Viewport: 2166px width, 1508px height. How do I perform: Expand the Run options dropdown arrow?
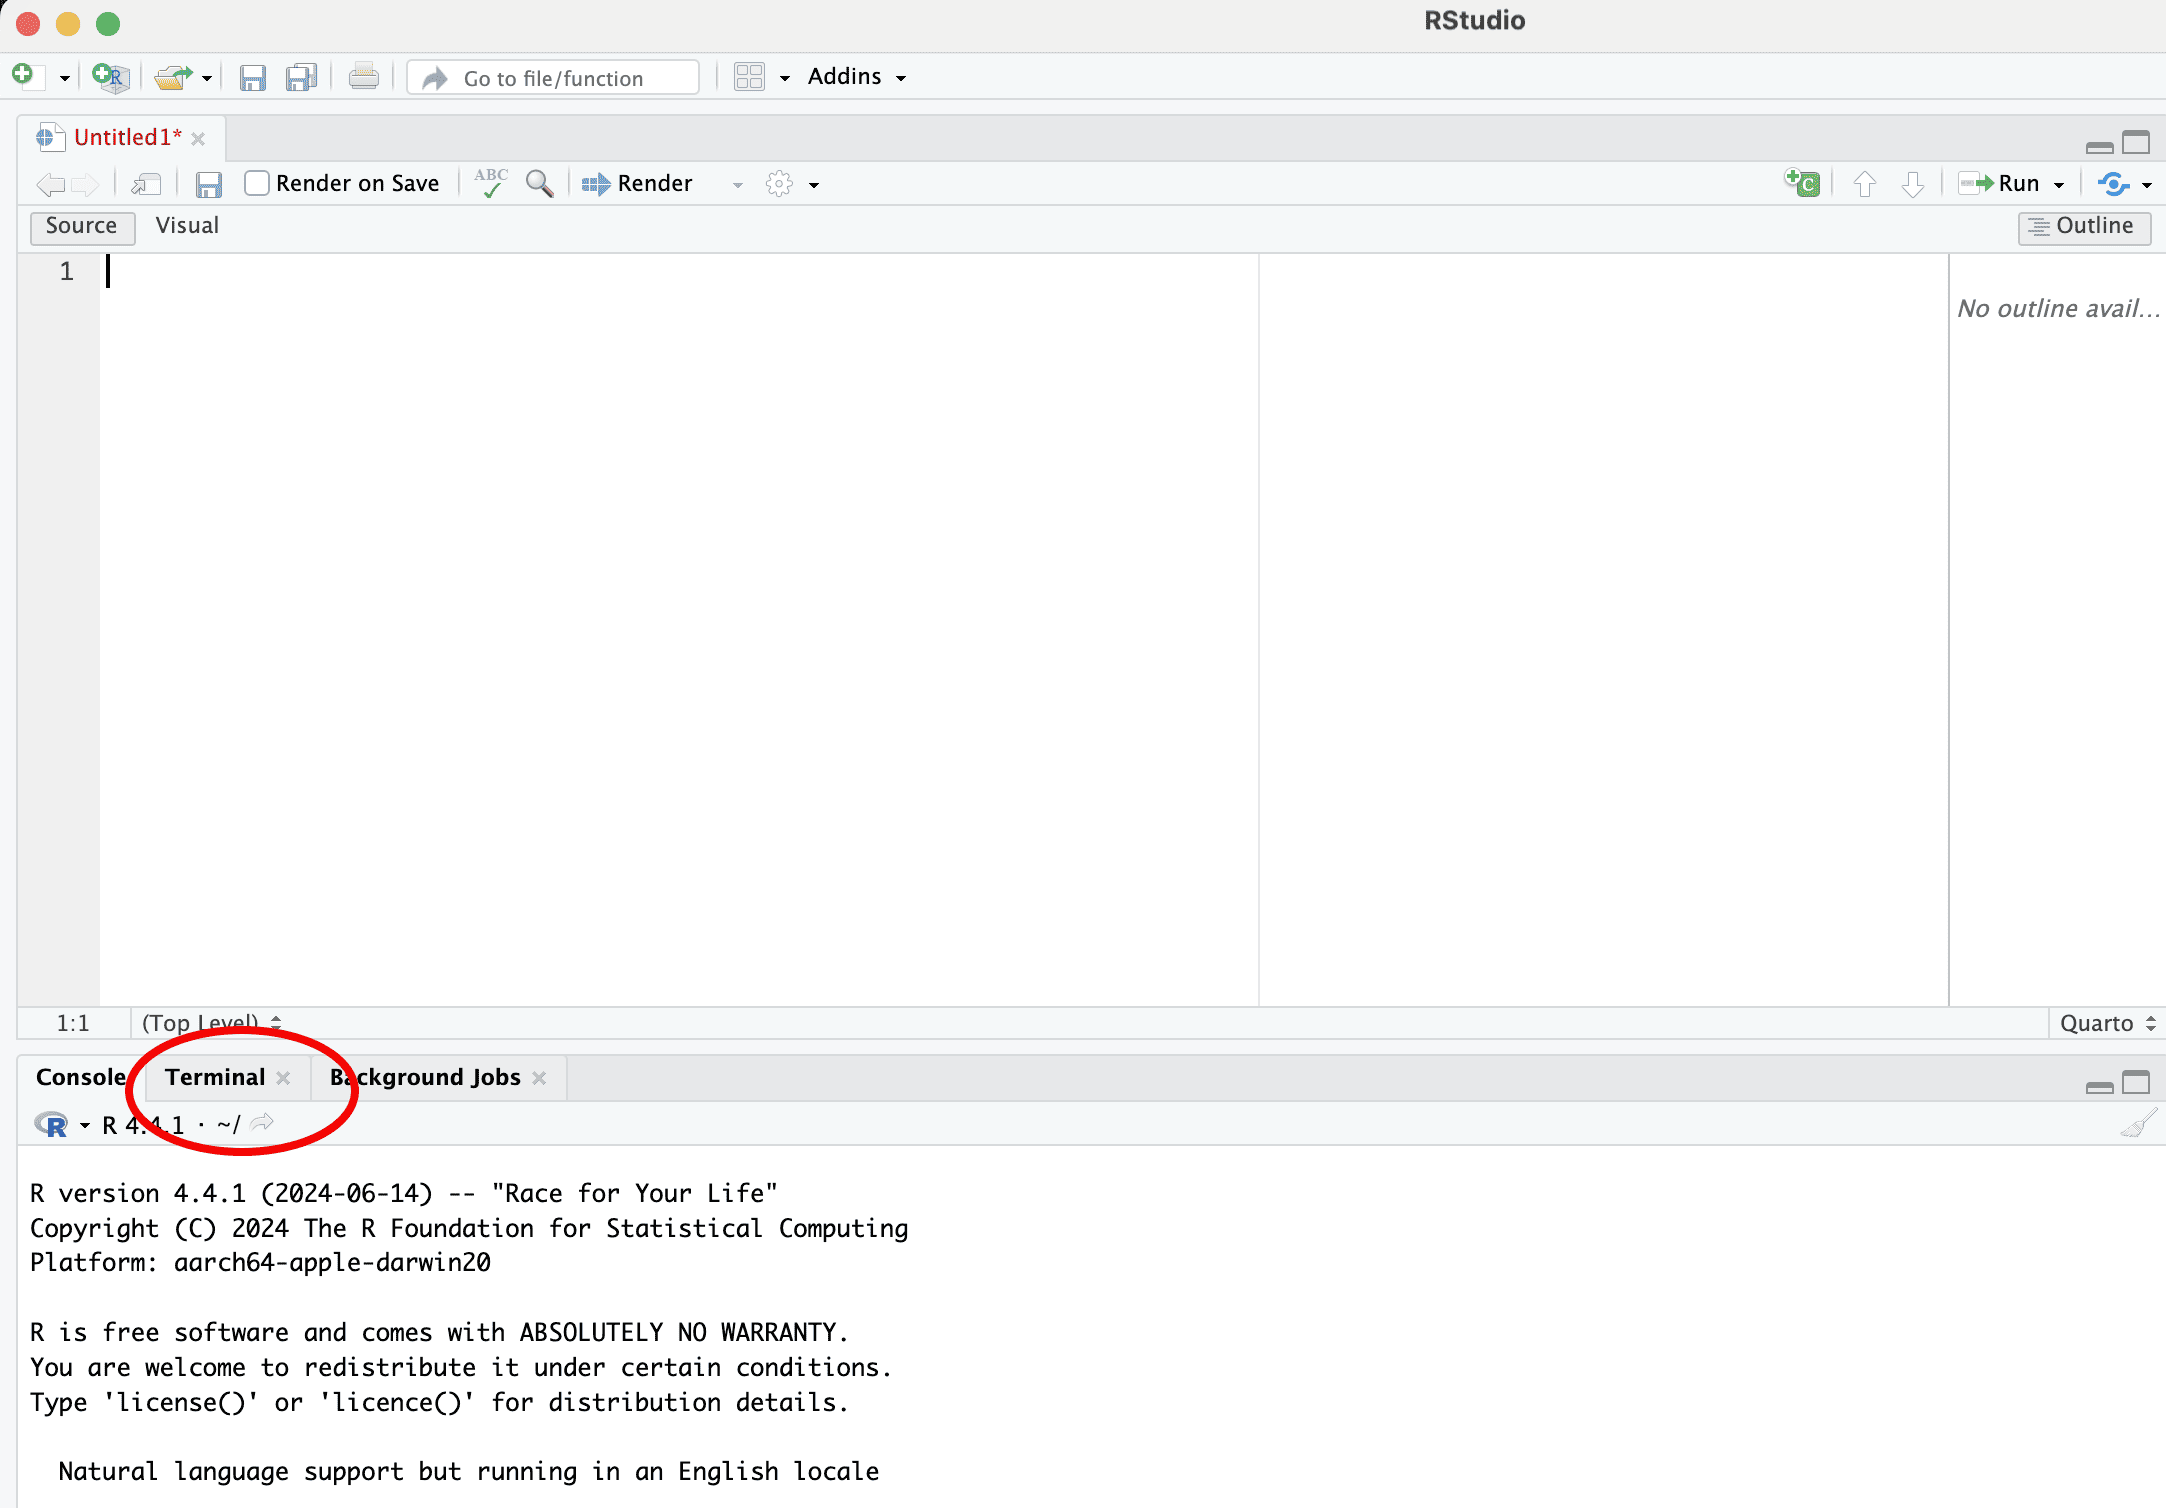pyautogui.click(x=2059, y=184)
